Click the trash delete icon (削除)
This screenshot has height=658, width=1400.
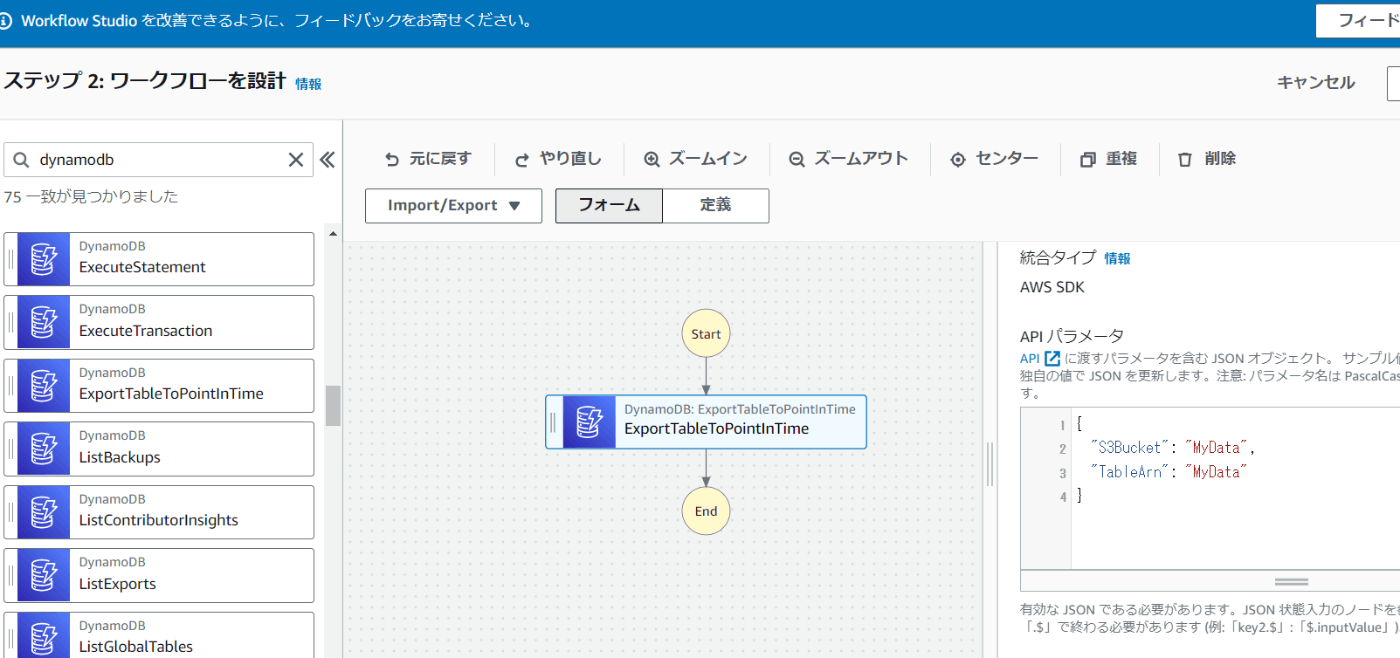(1185, 159)
